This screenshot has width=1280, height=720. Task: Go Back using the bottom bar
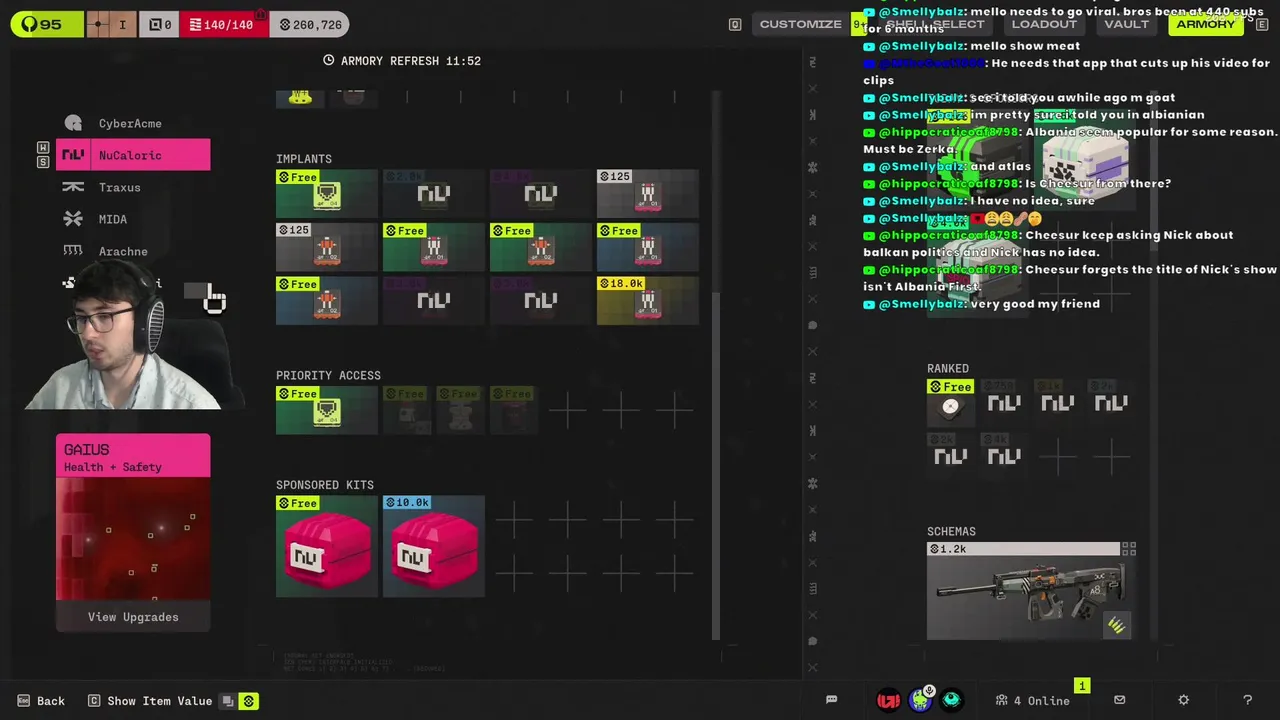[x=41, y=701]
